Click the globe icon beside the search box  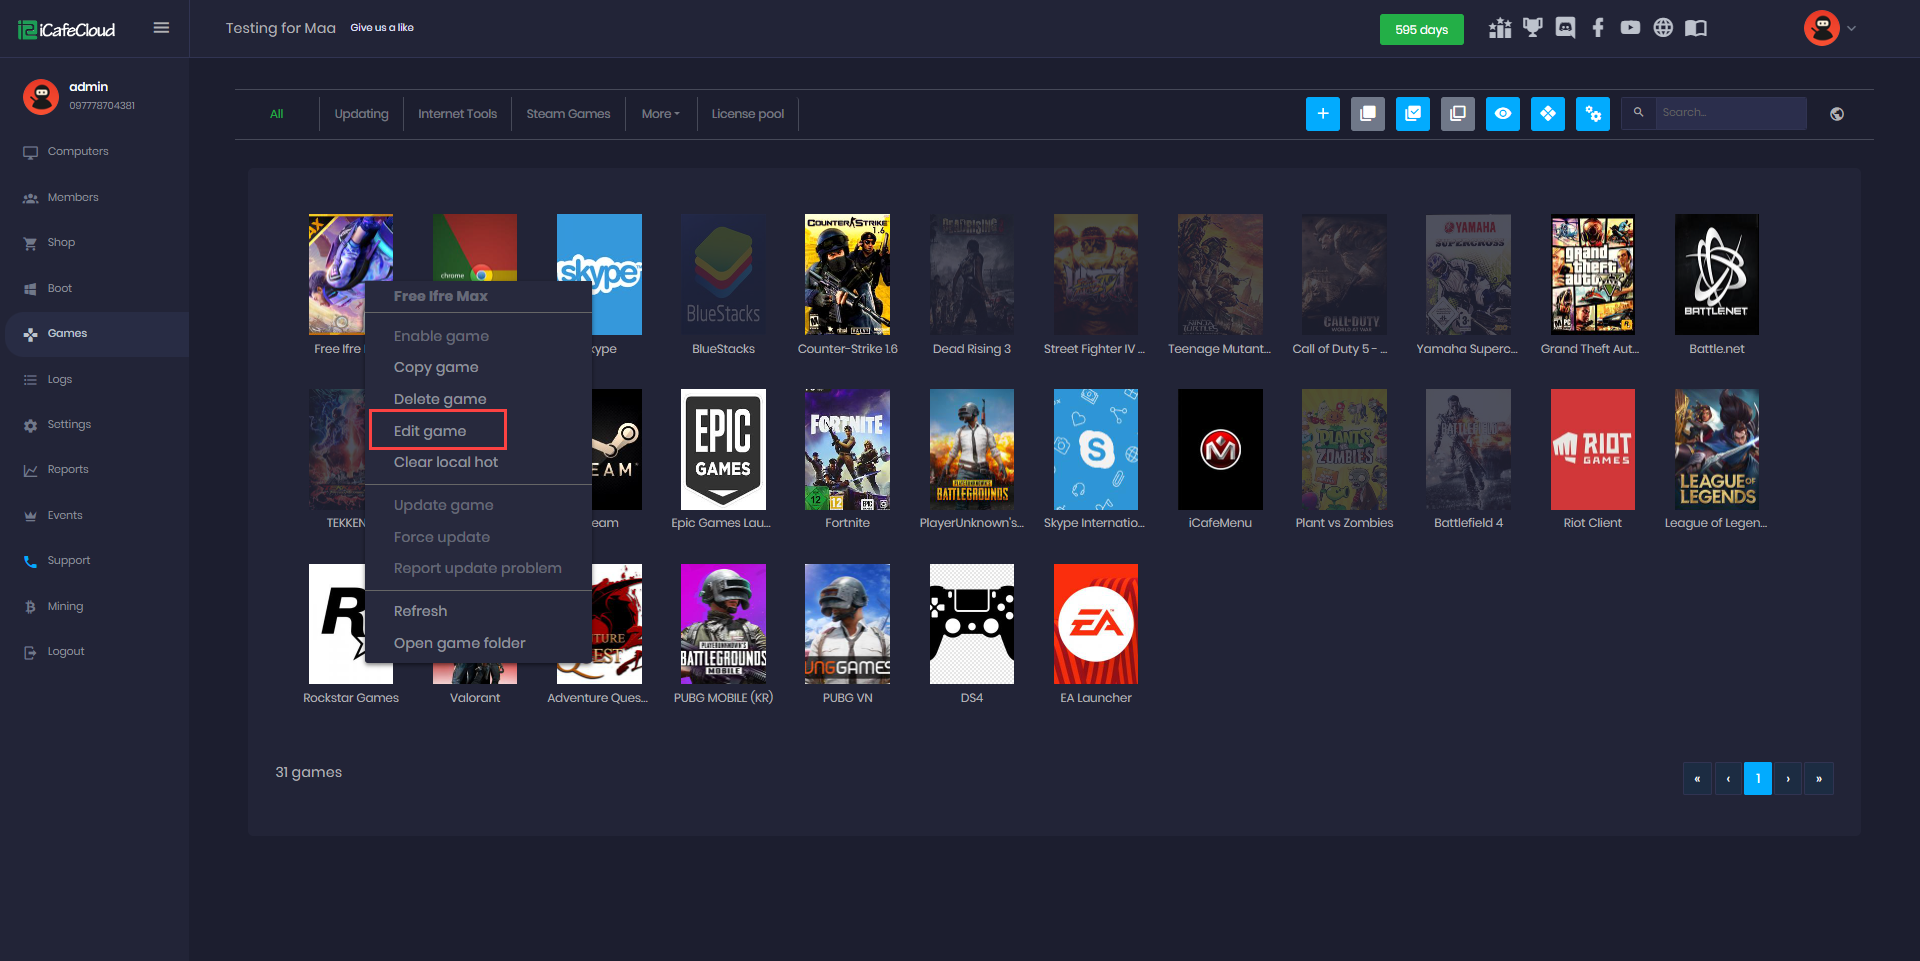(x=1836, y=114)
